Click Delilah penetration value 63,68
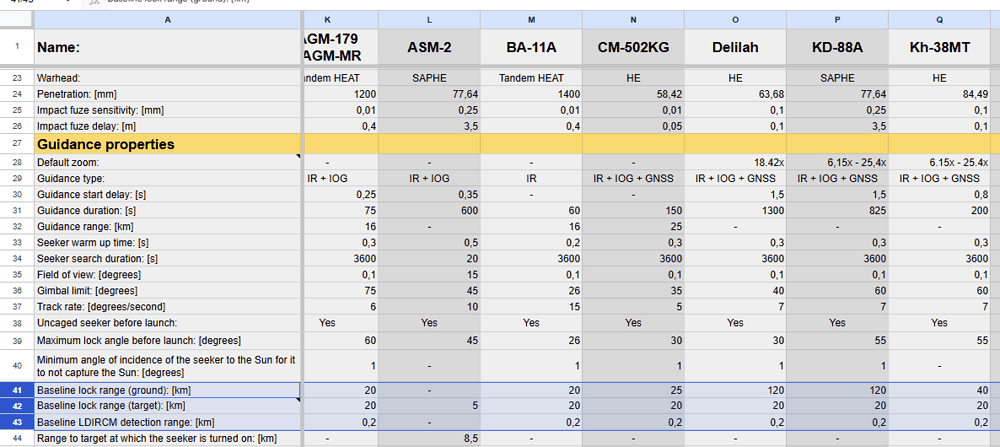 click(735, 94)
